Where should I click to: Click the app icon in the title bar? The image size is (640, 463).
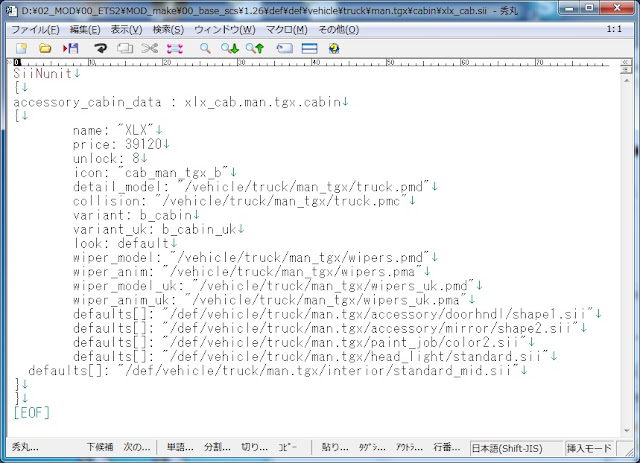click(12, 10)
